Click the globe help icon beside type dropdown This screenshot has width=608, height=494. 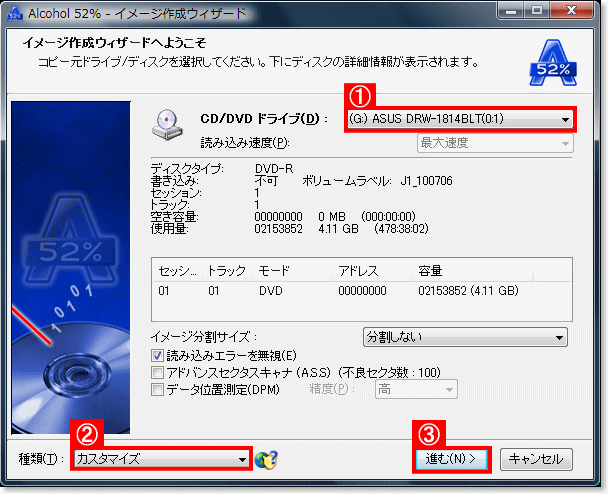266,460
